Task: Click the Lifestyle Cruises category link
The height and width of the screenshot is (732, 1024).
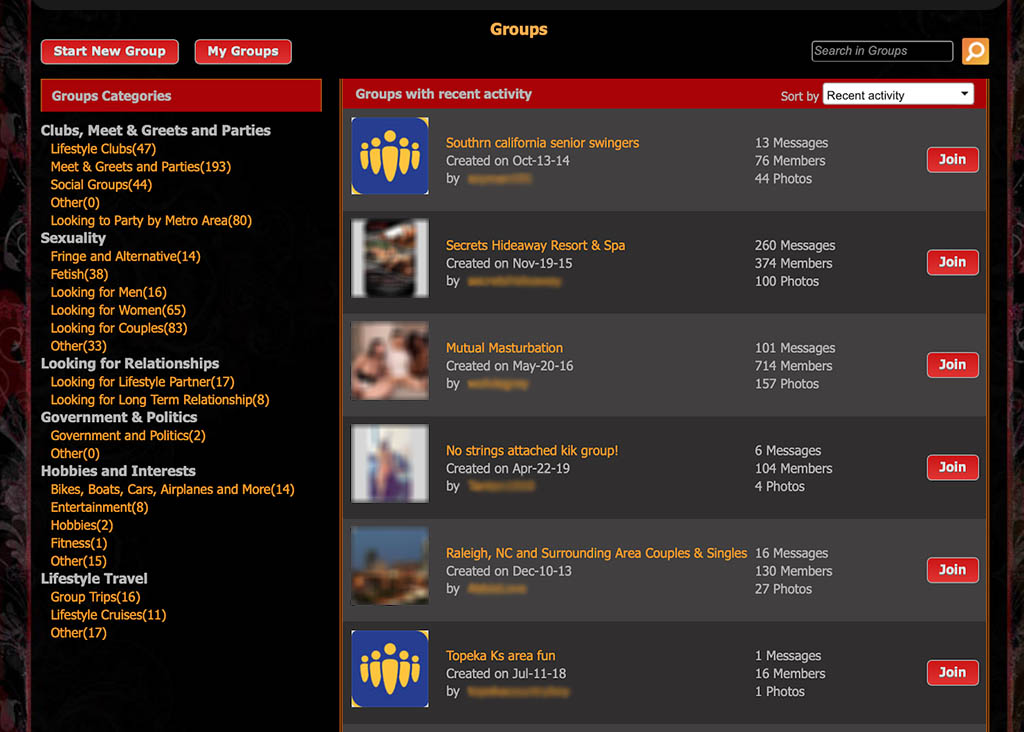Action: (x=107, y=614)
